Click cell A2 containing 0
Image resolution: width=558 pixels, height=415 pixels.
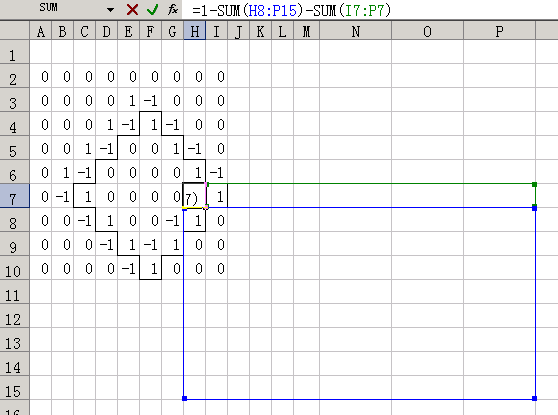41,76
